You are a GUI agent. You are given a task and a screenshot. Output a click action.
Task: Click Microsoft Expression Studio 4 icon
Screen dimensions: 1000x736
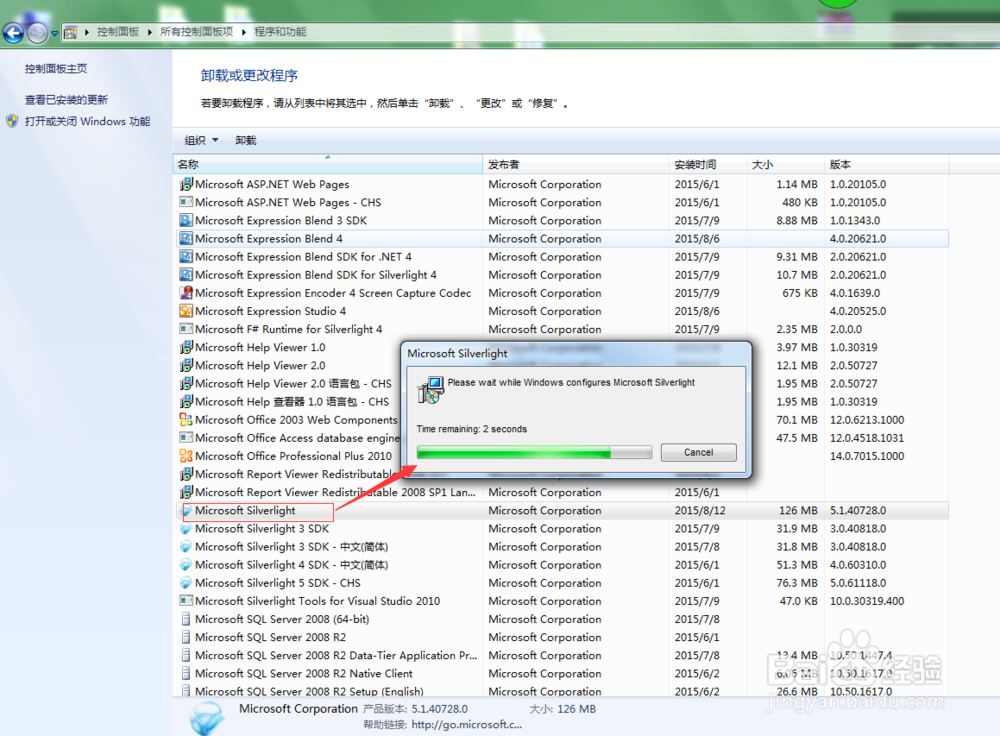[186, 311]
